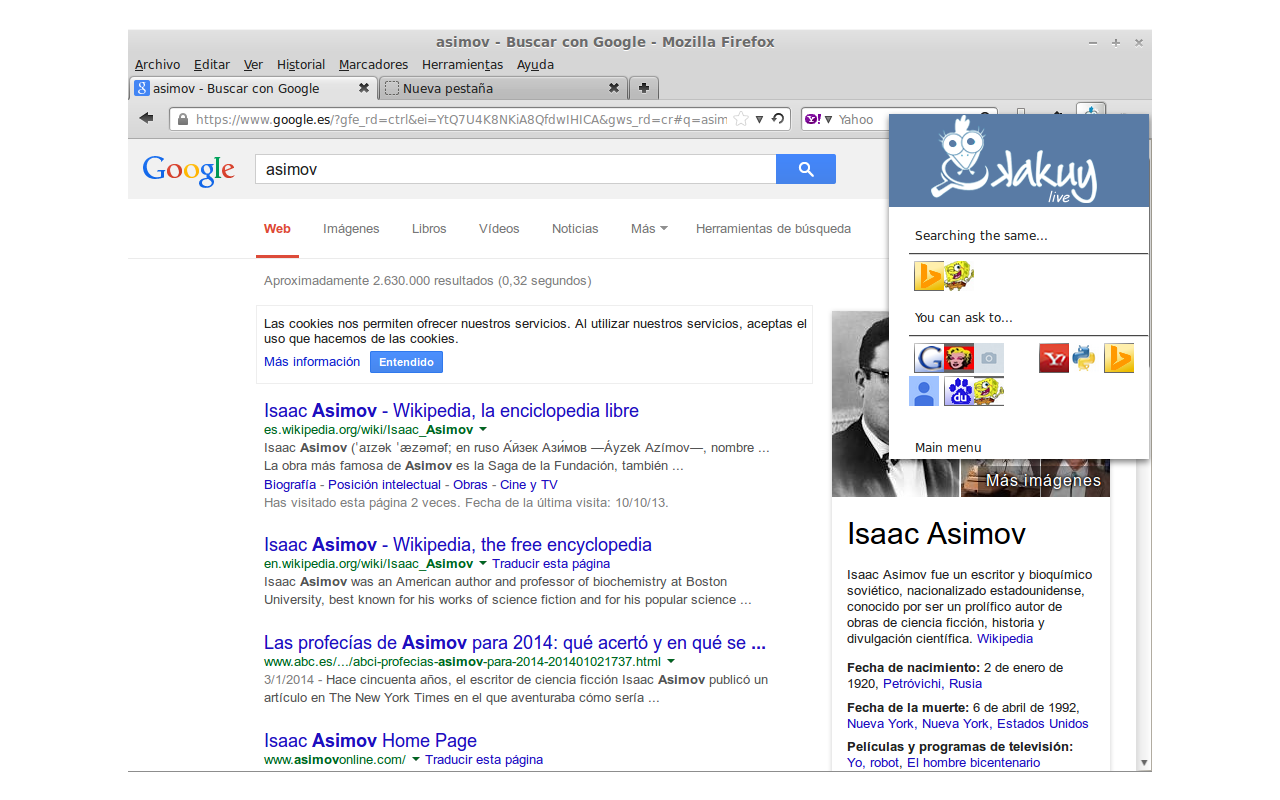Open Isaac Asimov - Wikipedia, the free encyclopedia
This screenshot has width=1280, height=800.
tap(458, 545)
